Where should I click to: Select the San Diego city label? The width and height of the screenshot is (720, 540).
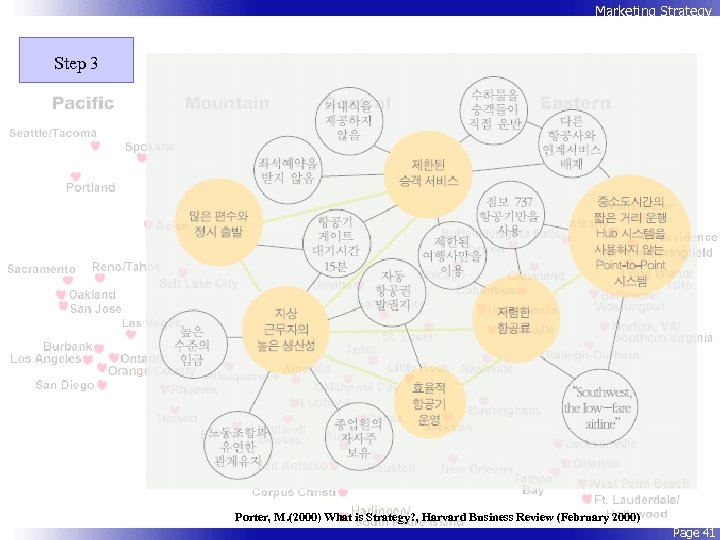pos(65,385)
